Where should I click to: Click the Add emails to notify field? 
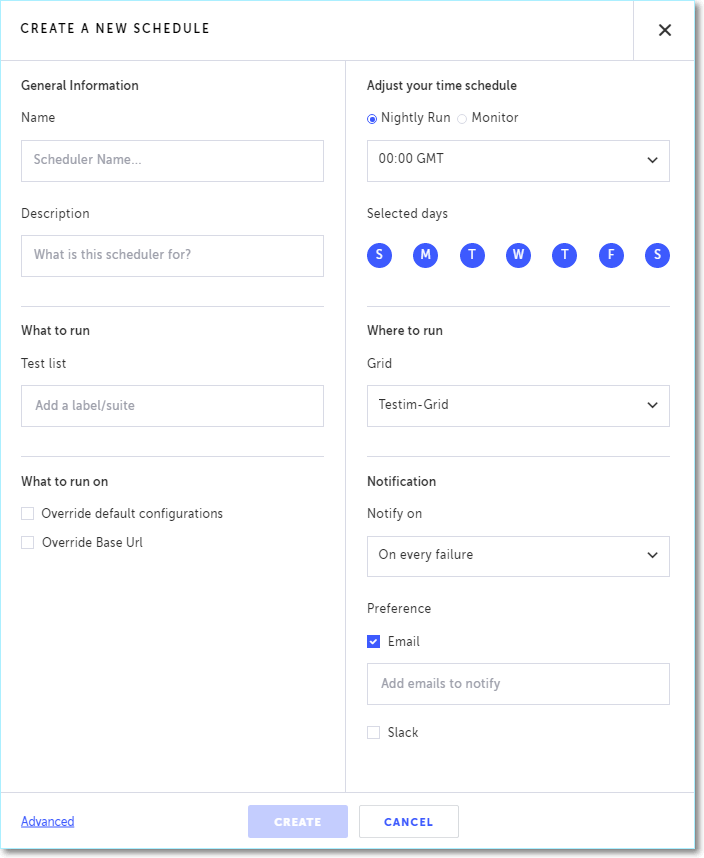518,684
